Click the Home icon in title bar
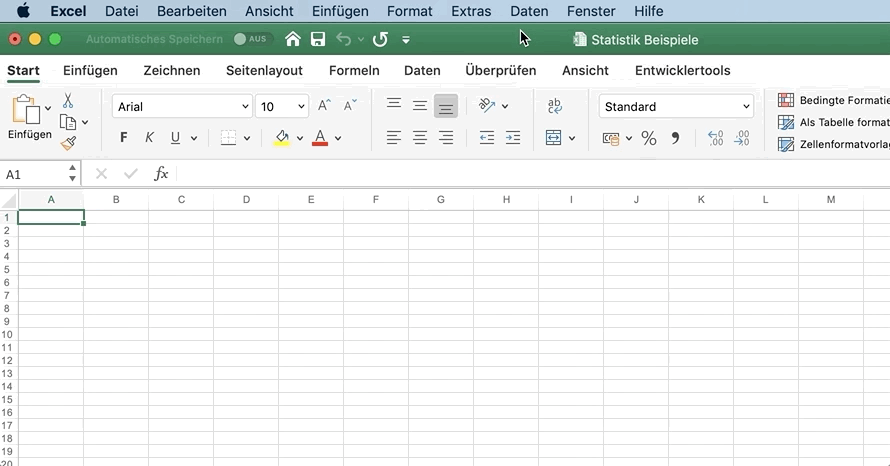The image size is (890, 466). coord(293,39)
